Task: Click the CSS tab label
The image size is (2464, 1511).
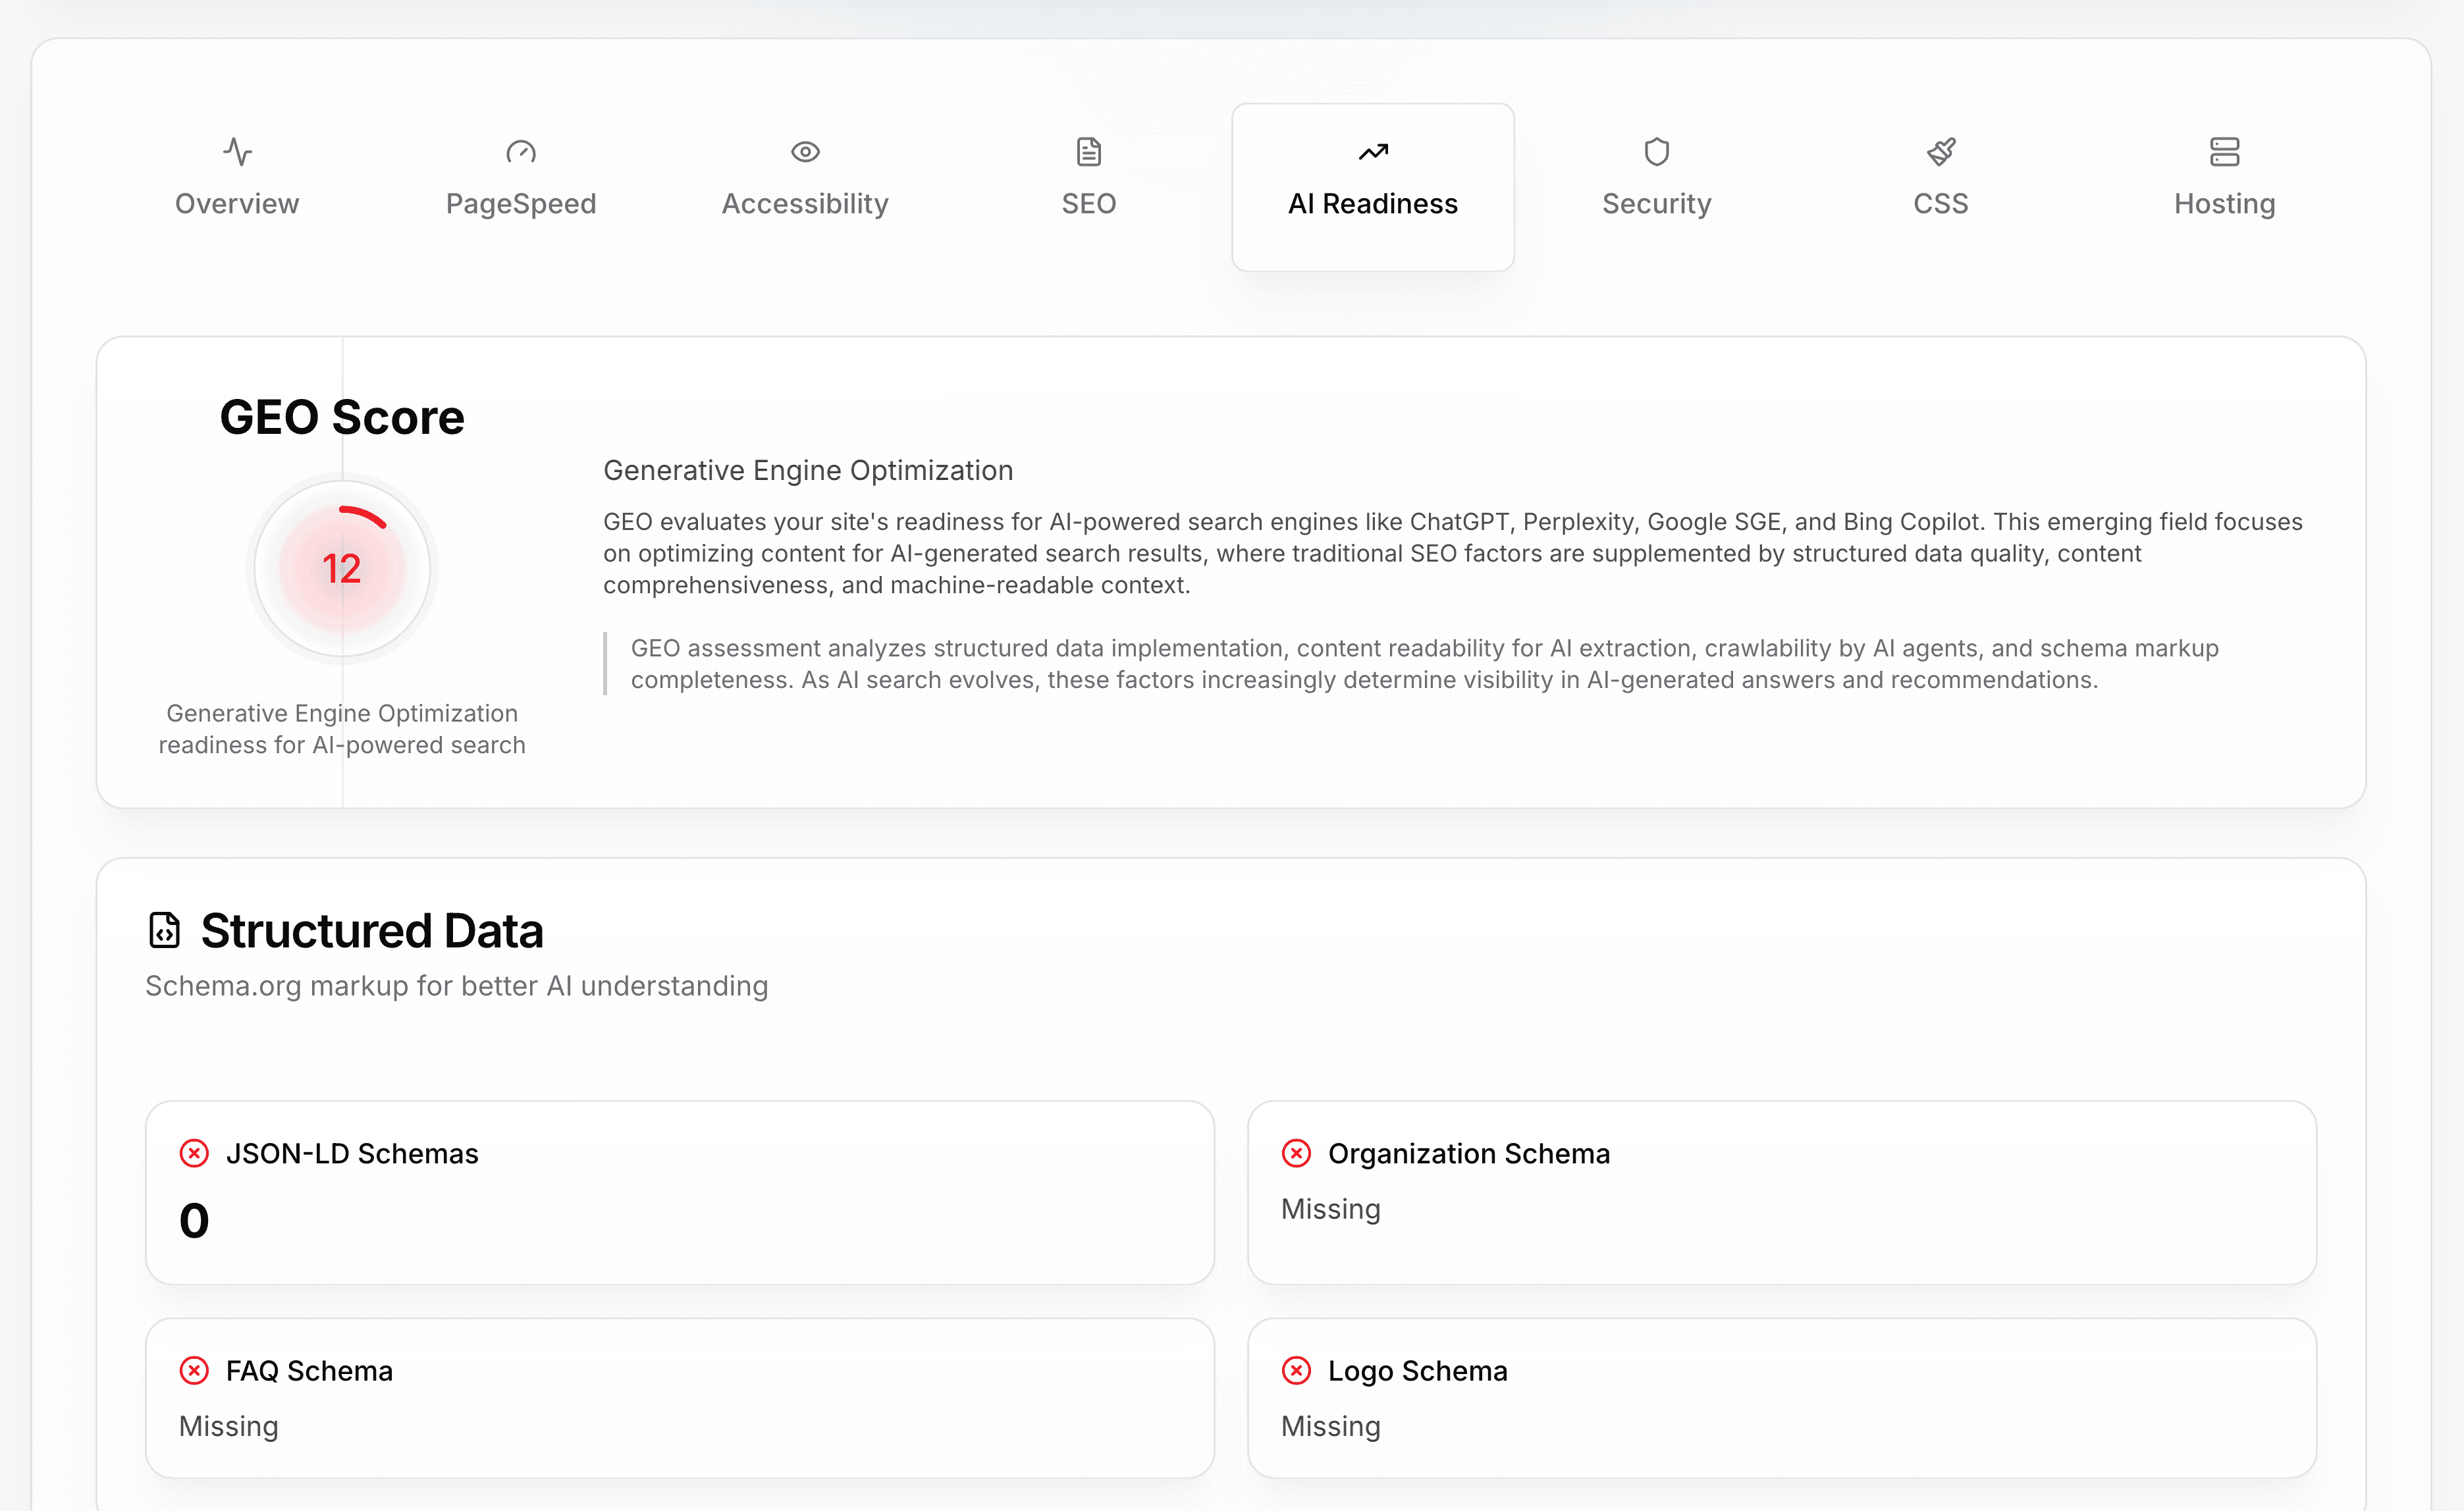Action: point(1941,204)
